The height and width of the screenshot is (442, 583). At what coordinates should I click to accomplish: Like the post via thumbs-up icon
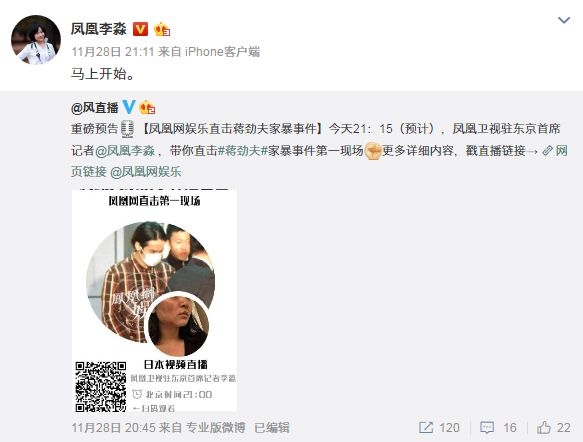[544, 428]
